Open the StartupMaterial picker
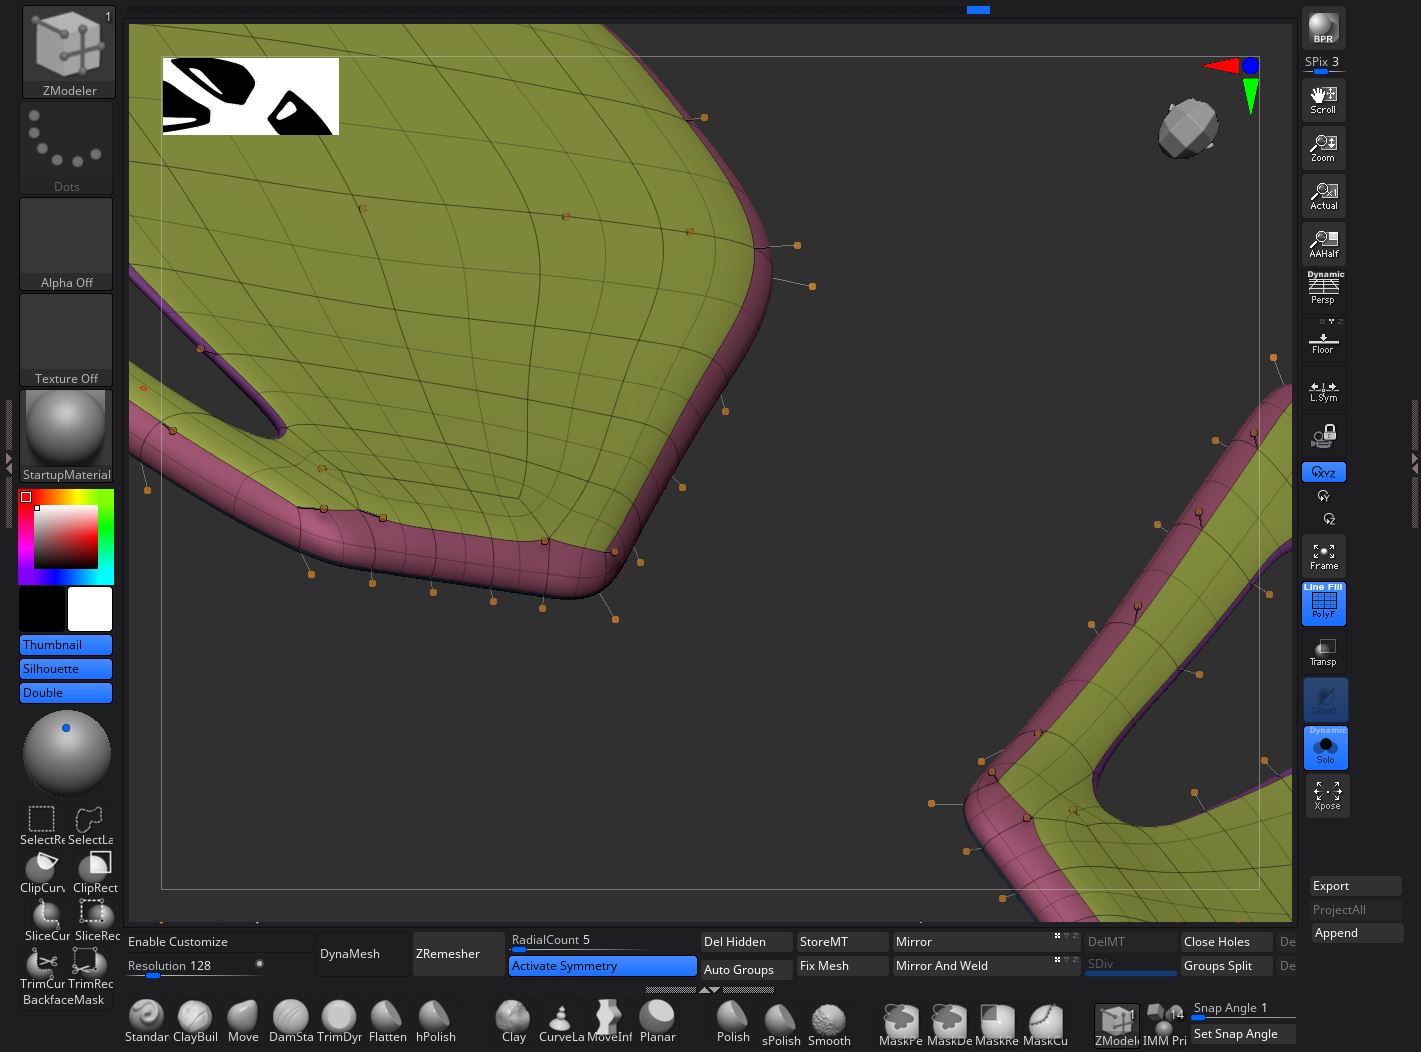The width and height of the screenshot is (1421, 1052). tap(66, 435)
